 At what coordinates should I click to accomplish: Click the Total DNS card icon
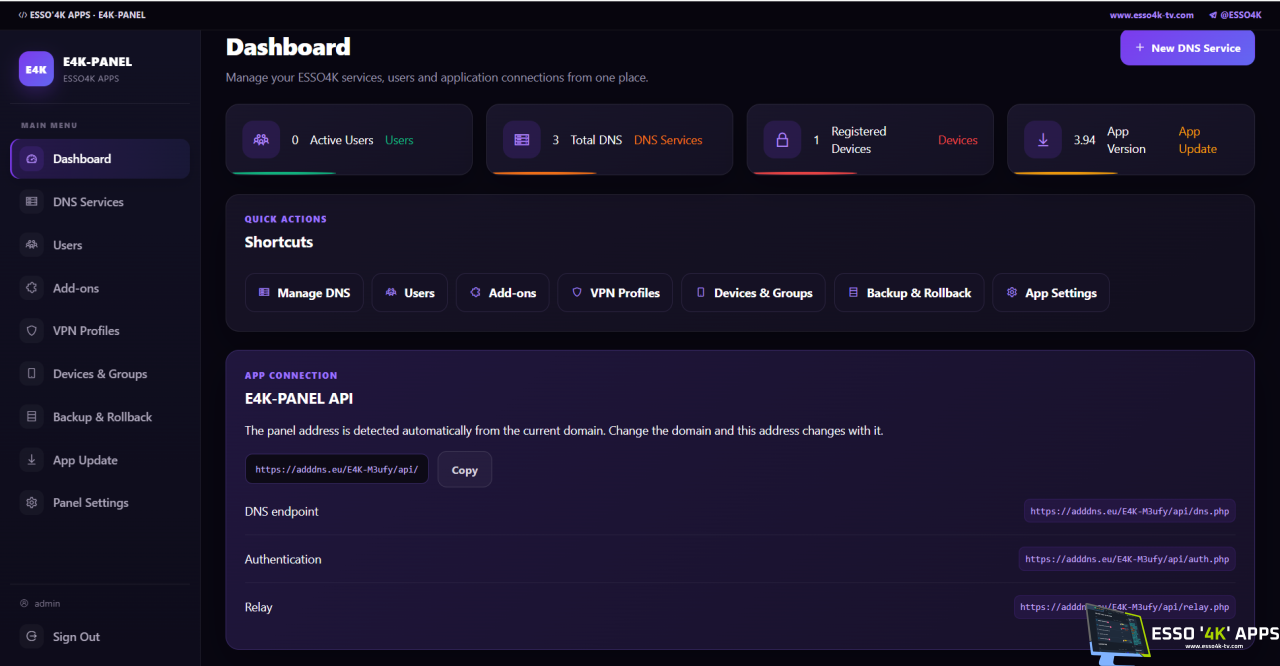tap(522, 140)
